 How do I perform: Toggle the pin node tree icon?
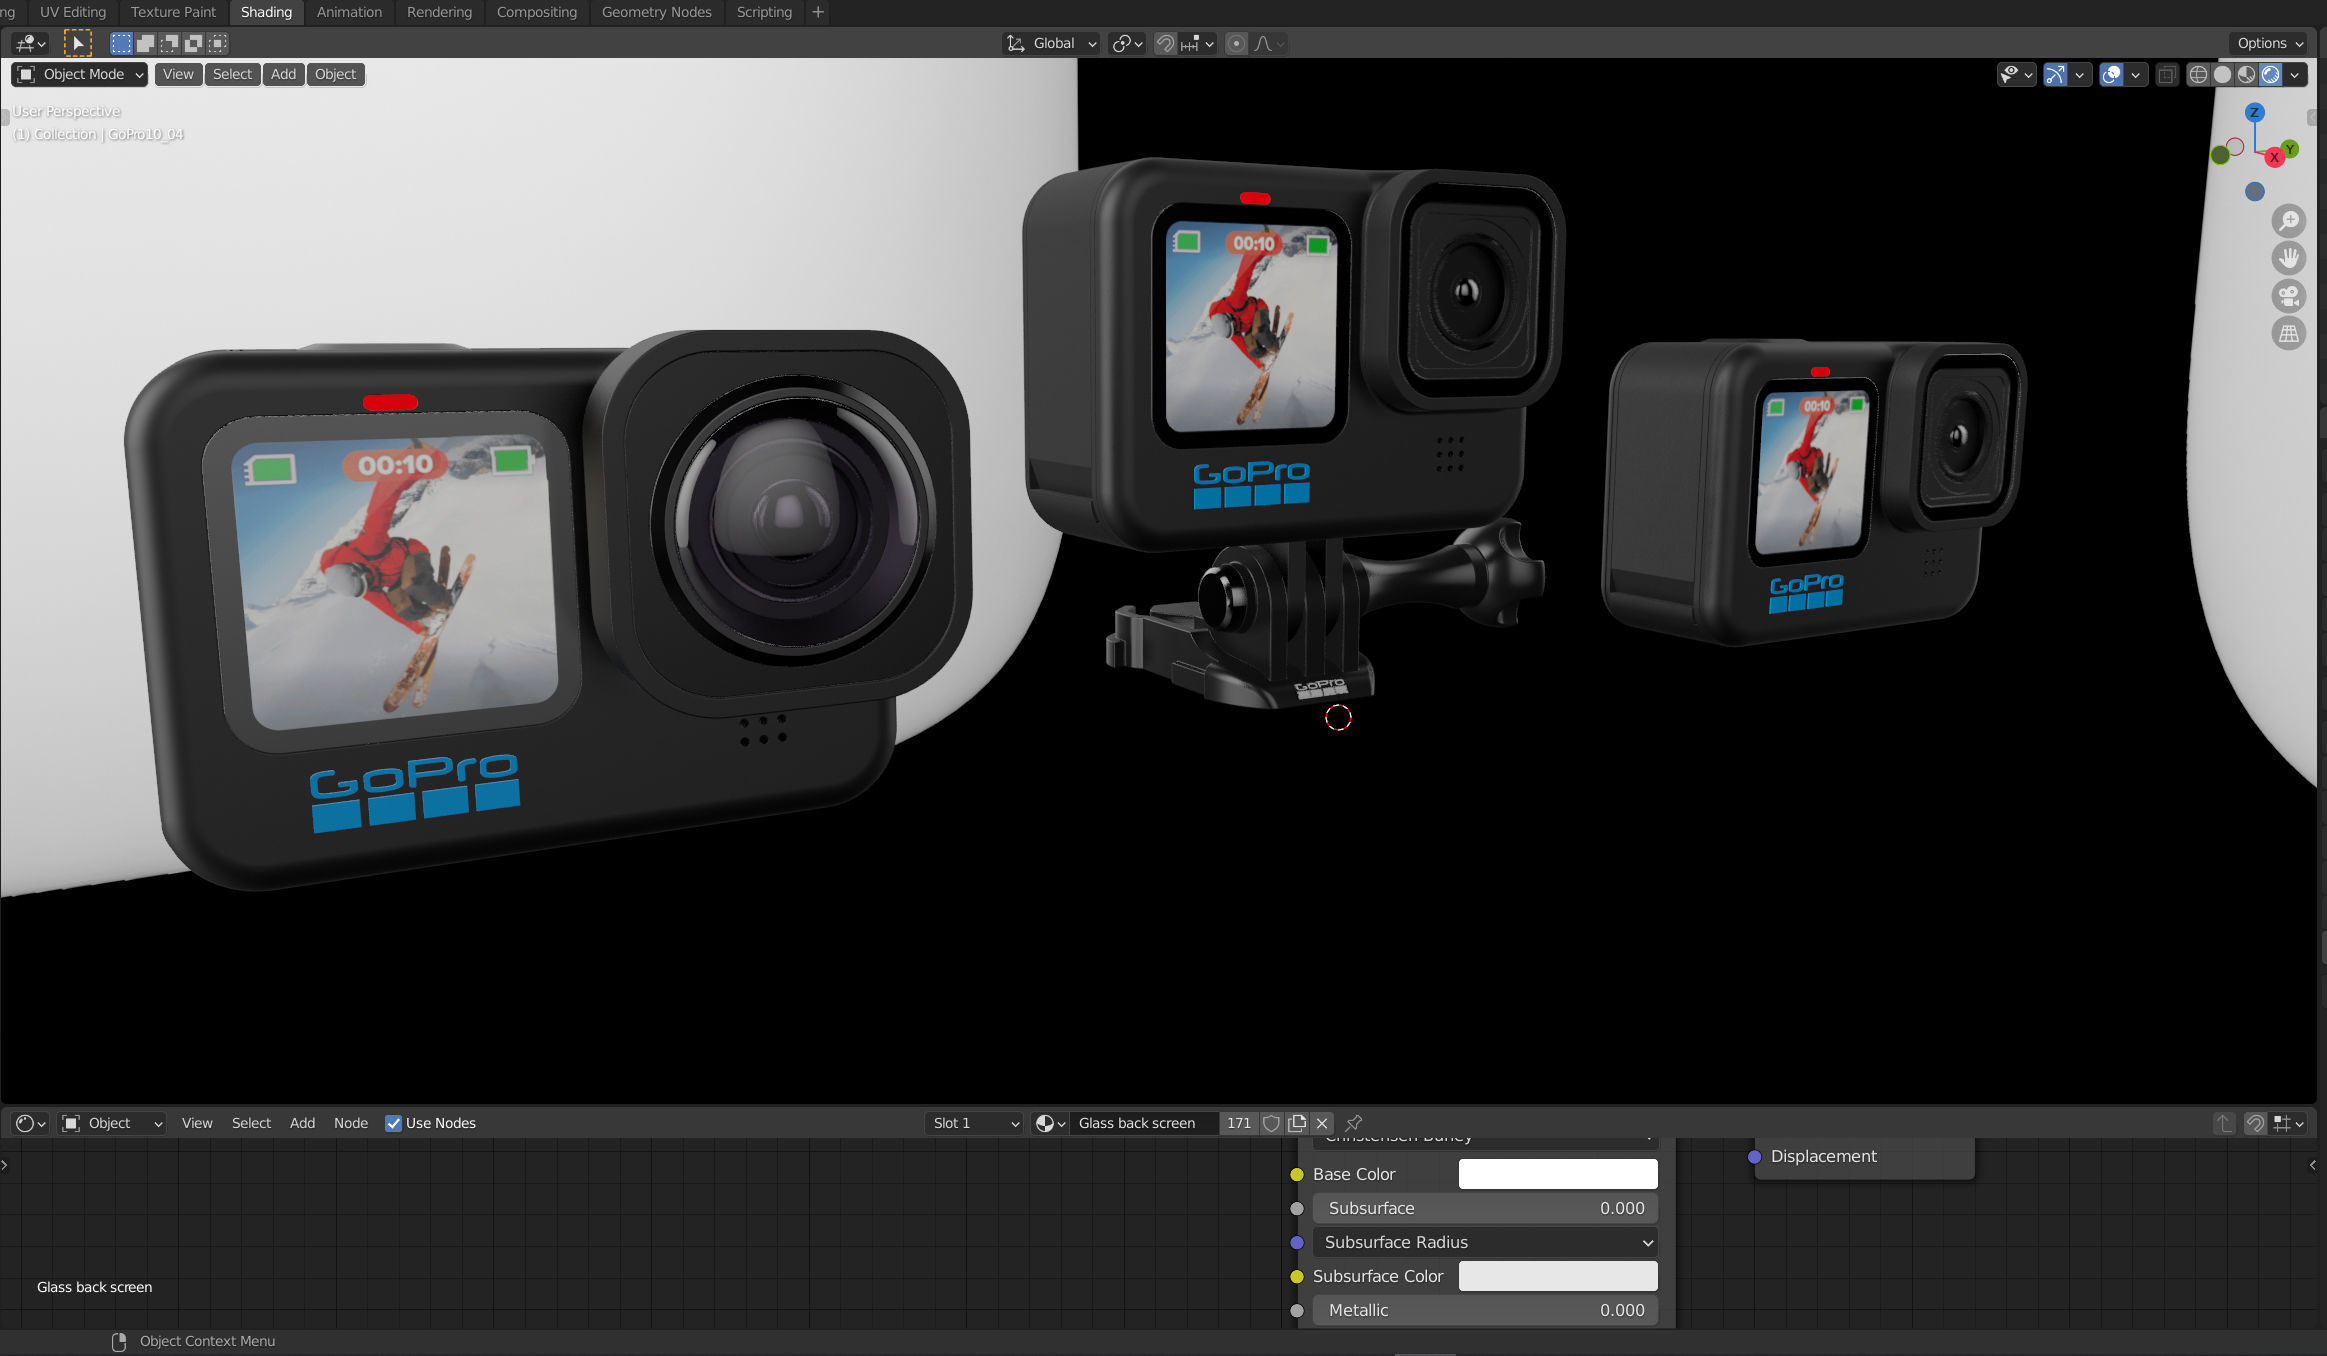click(1354, 1123)
